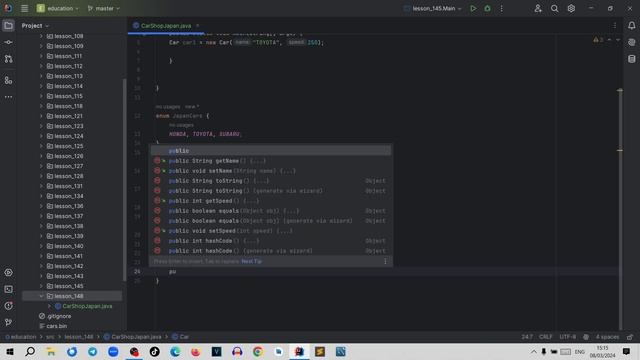
Task: Click 'lesson_148' breadcrumb
Action: pos(79,337)
